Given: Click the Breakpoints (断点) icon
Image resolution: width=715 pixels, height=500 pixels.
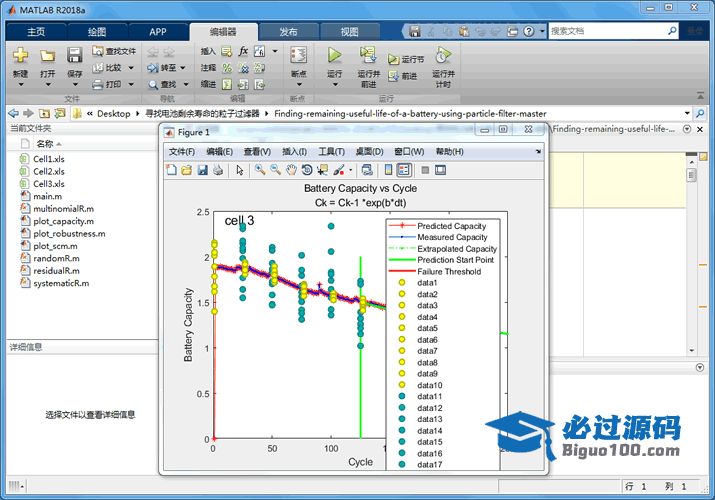Looking at the screenshot, I should click(x=299, y=56).
